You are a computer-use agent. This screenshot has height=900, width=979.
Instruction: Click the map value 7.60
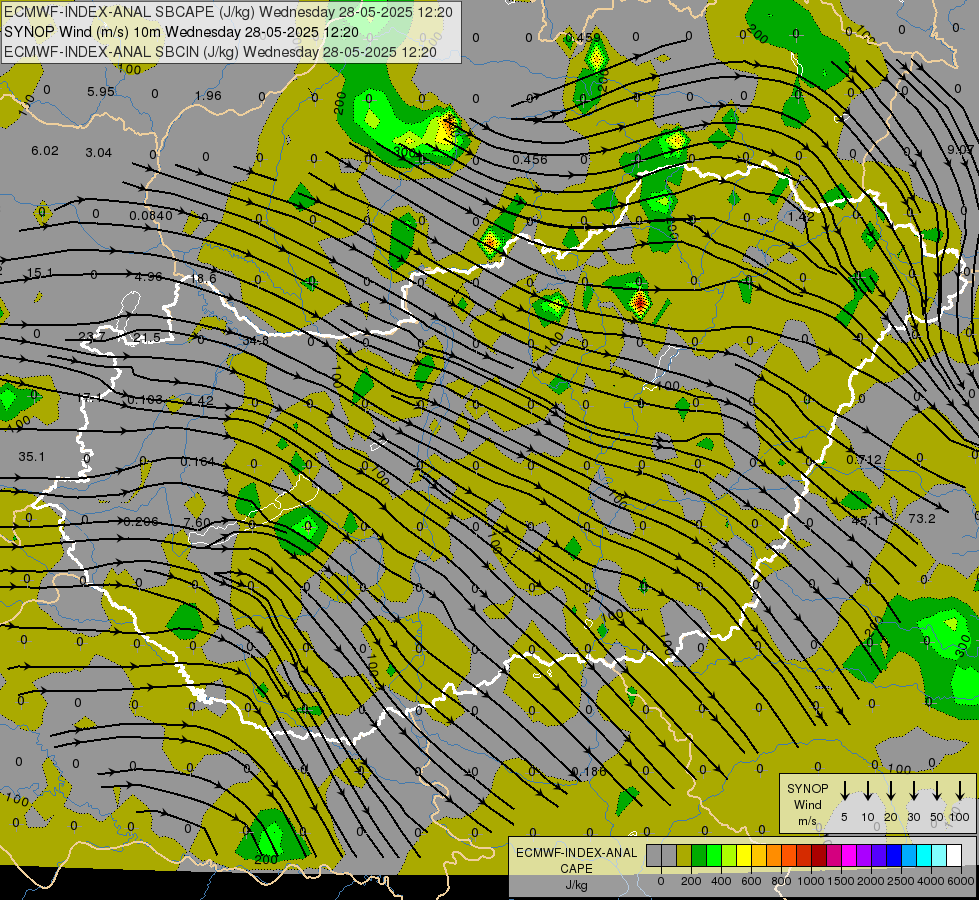197,522
